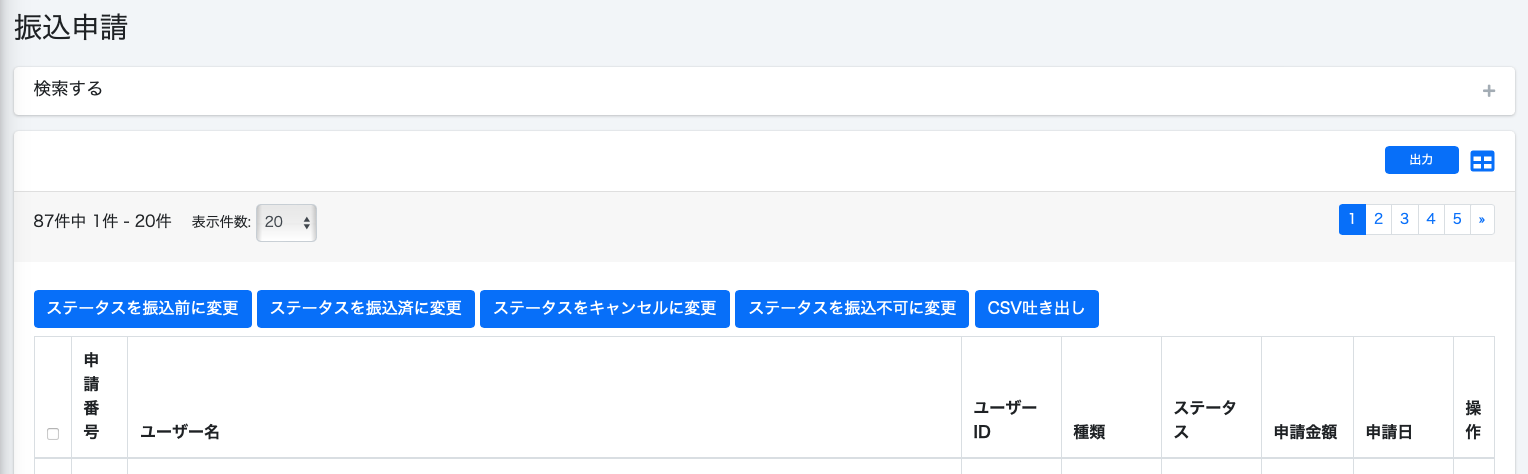
Task: Jump to page 4 in pagination
Action: 1431,219
